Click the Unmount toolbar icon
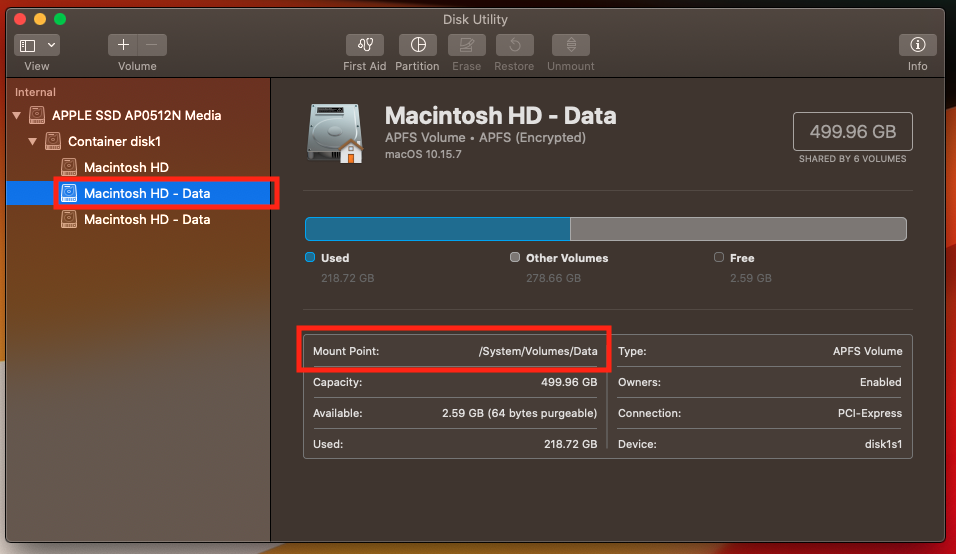956x554 pixels. [571, 45]
